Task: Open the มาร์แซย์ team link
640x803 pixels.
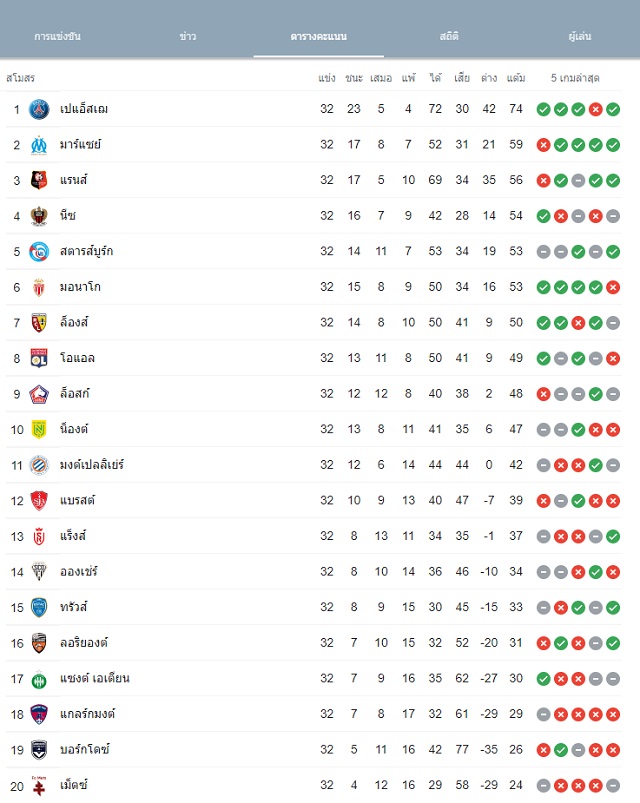Action: (80, 144)
